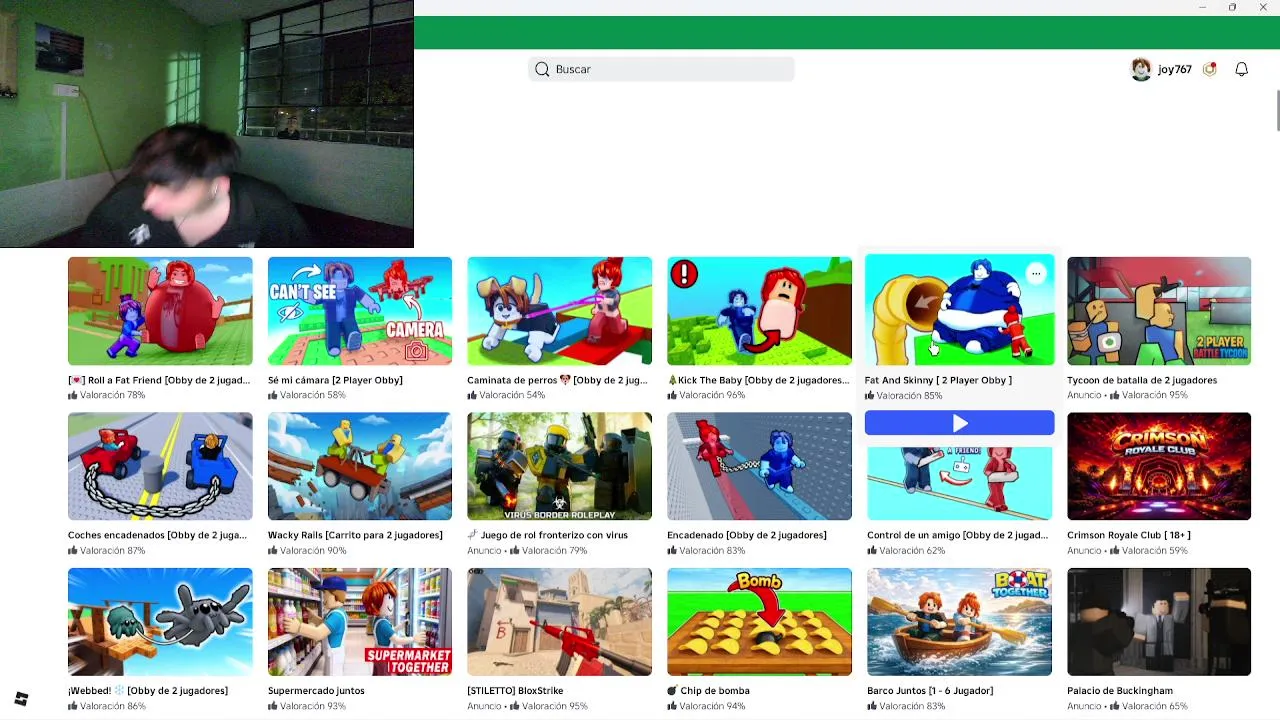Open Control de un amigo thumbnail
1280x720 pixels.
pyautogui.click(x=959, y=483)
